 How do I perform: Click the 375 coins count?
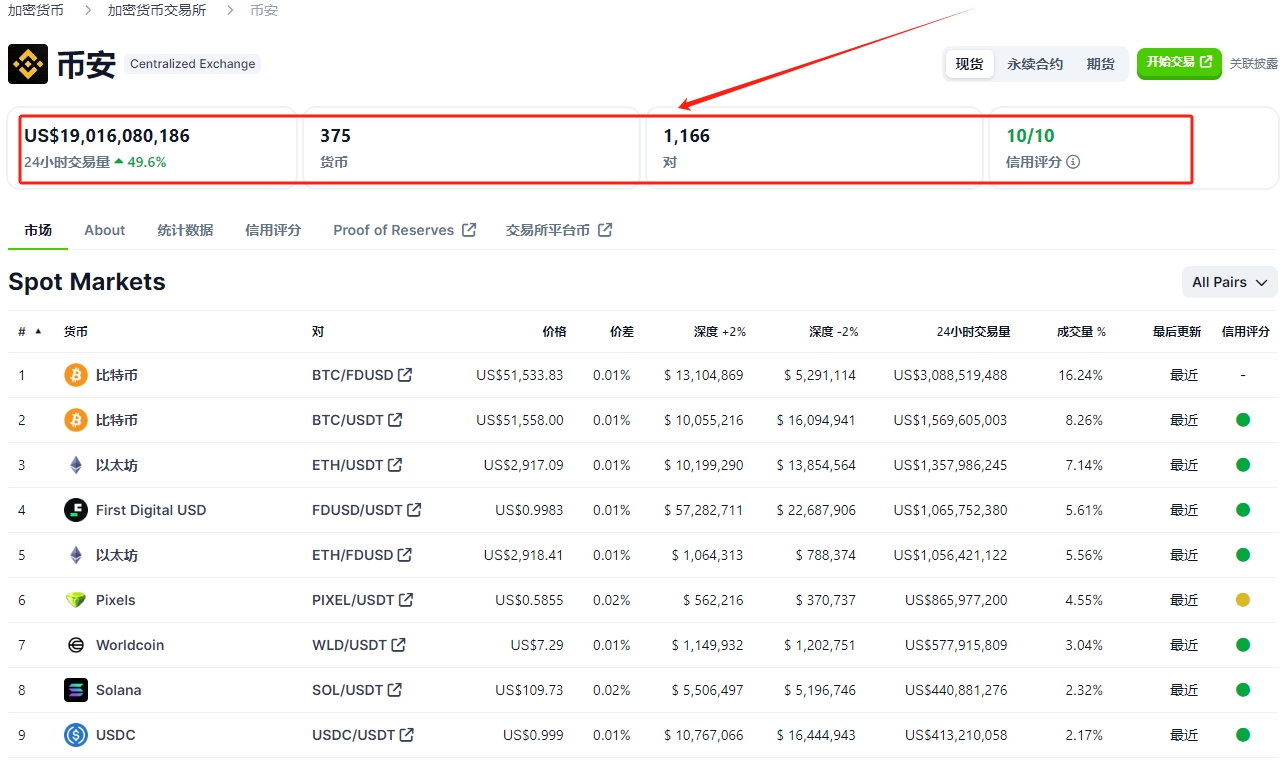point(335,136)
